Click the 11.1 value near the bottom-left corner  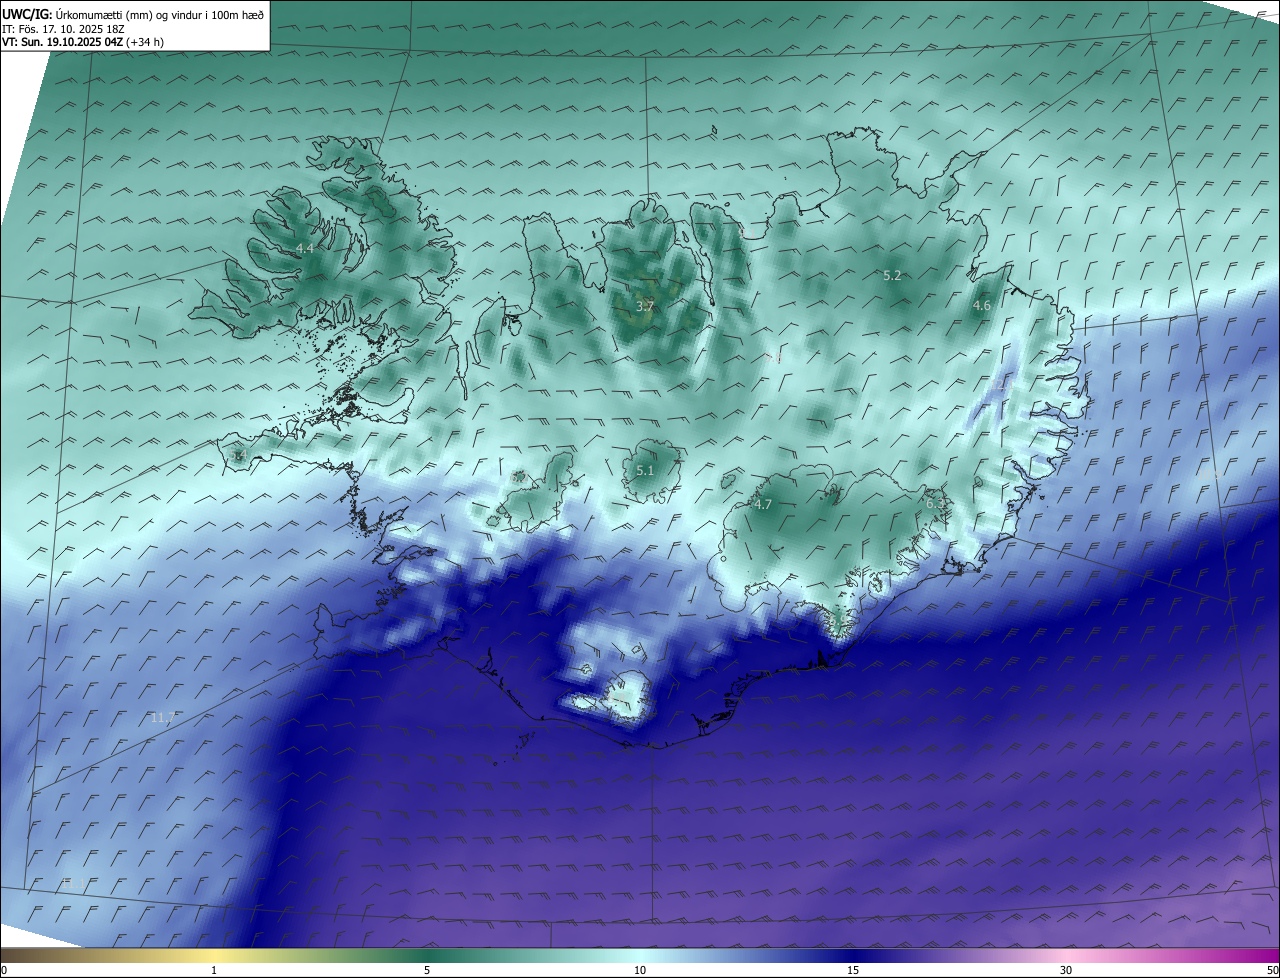(74, 883)
